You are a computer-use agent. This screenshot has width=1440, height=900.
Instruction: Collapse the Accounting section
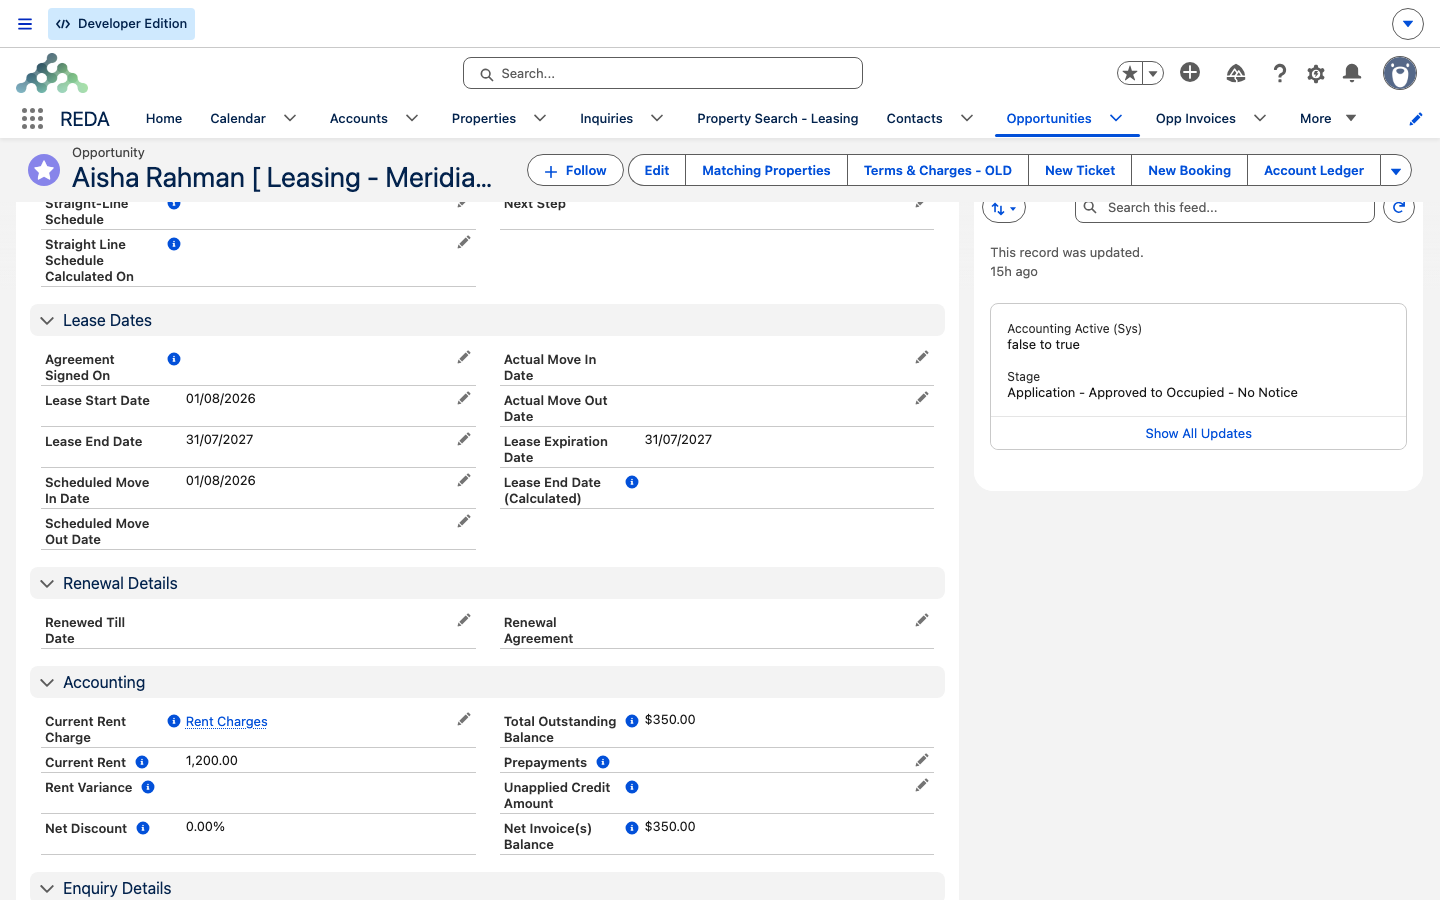pyautogui.click(x=47, y=683)
